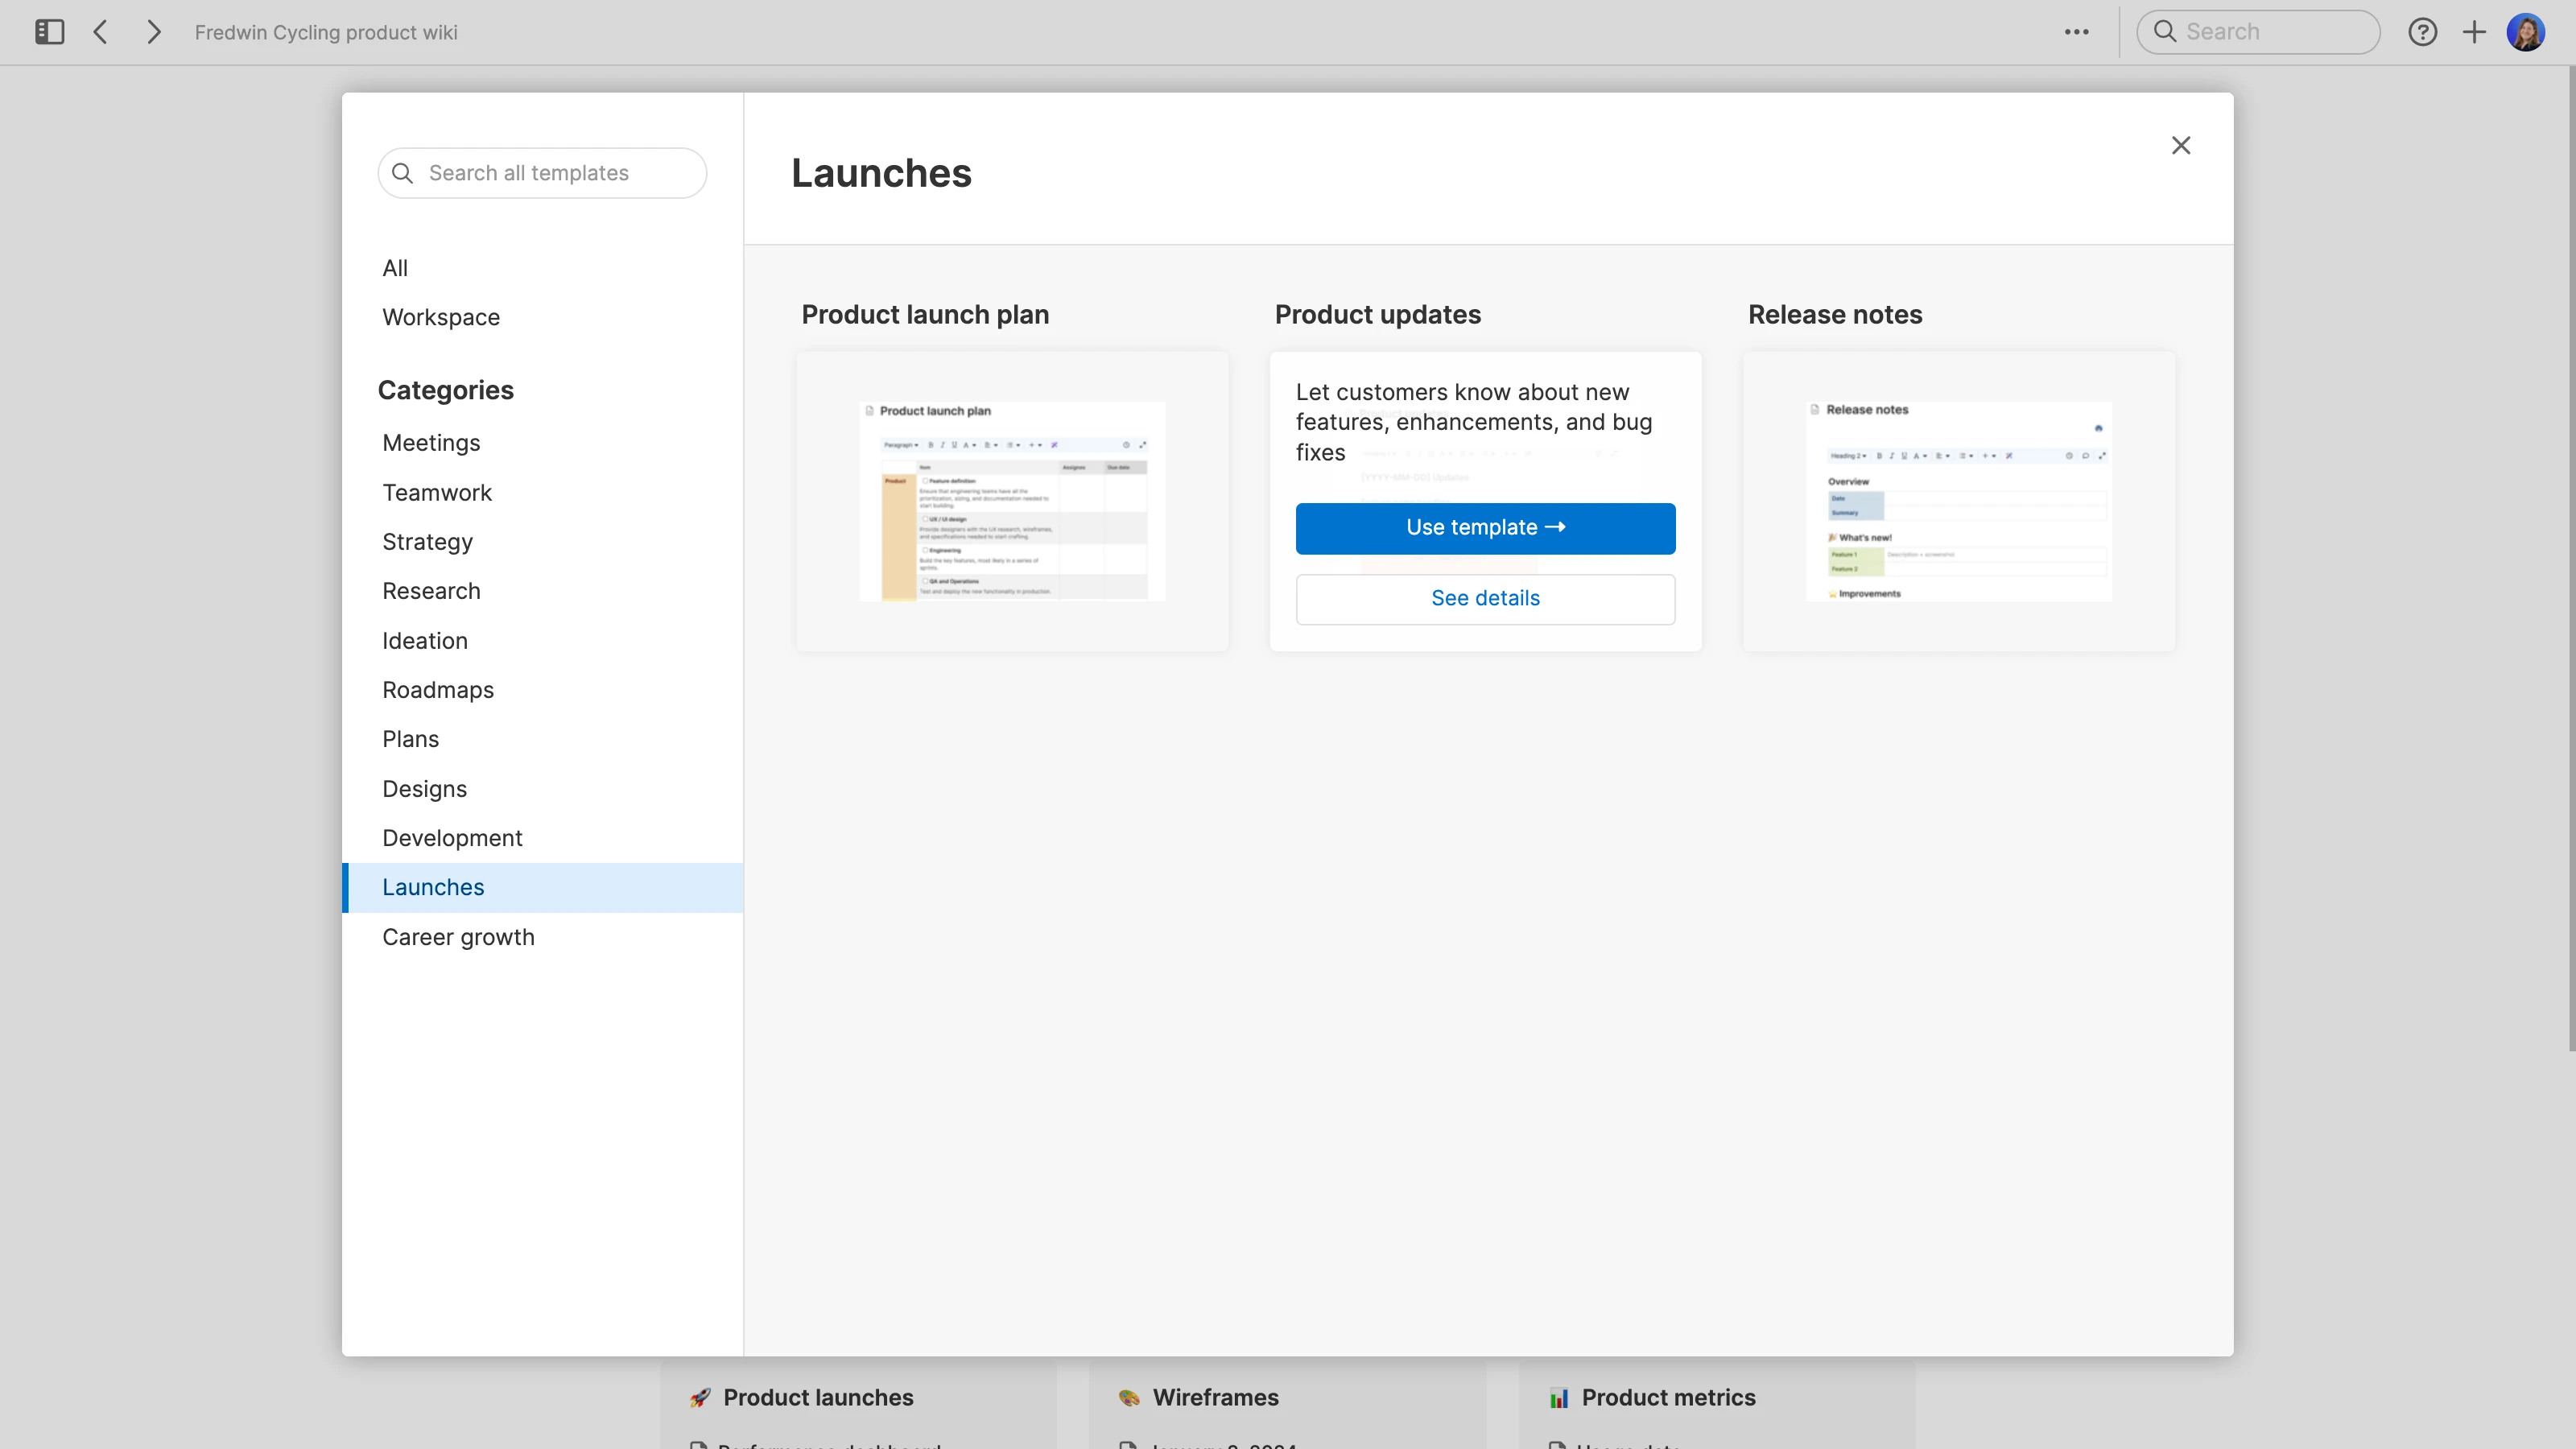Click the See details button

coord(1485,599)
